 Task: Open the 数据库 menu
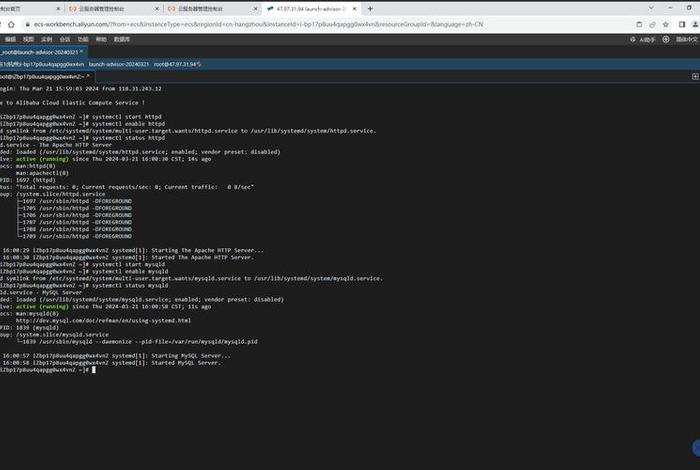[121, 39]
